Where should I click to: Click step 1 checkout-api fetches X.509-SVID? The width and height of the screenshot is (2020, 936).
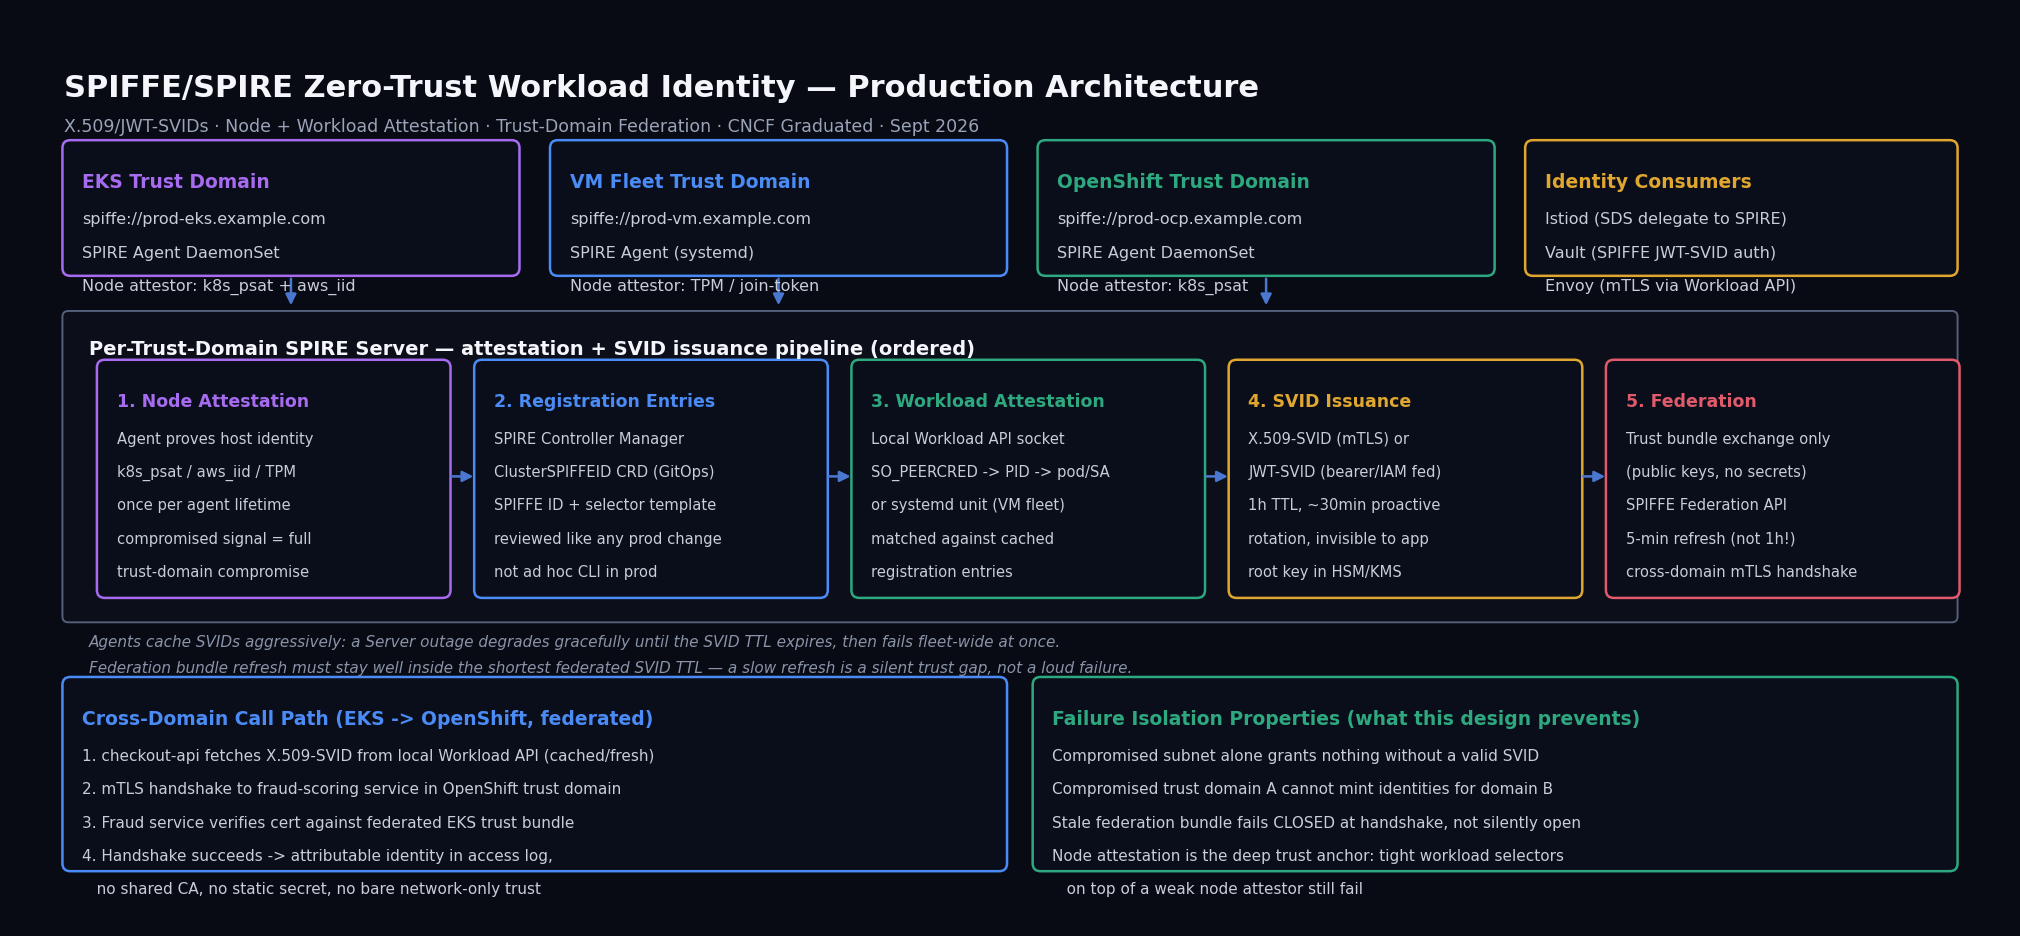[x=368, y=756]
